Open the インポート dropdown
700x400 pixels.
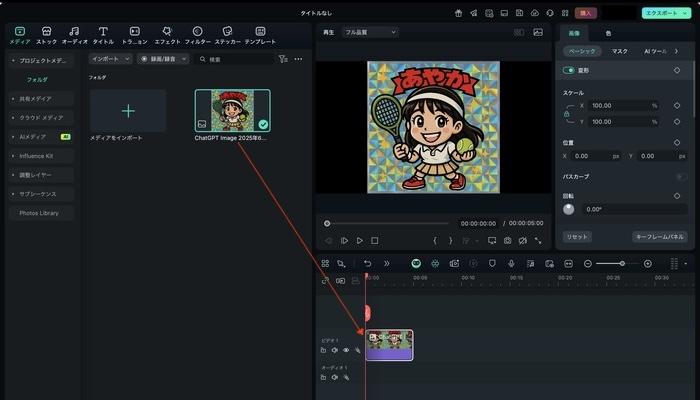110,59
